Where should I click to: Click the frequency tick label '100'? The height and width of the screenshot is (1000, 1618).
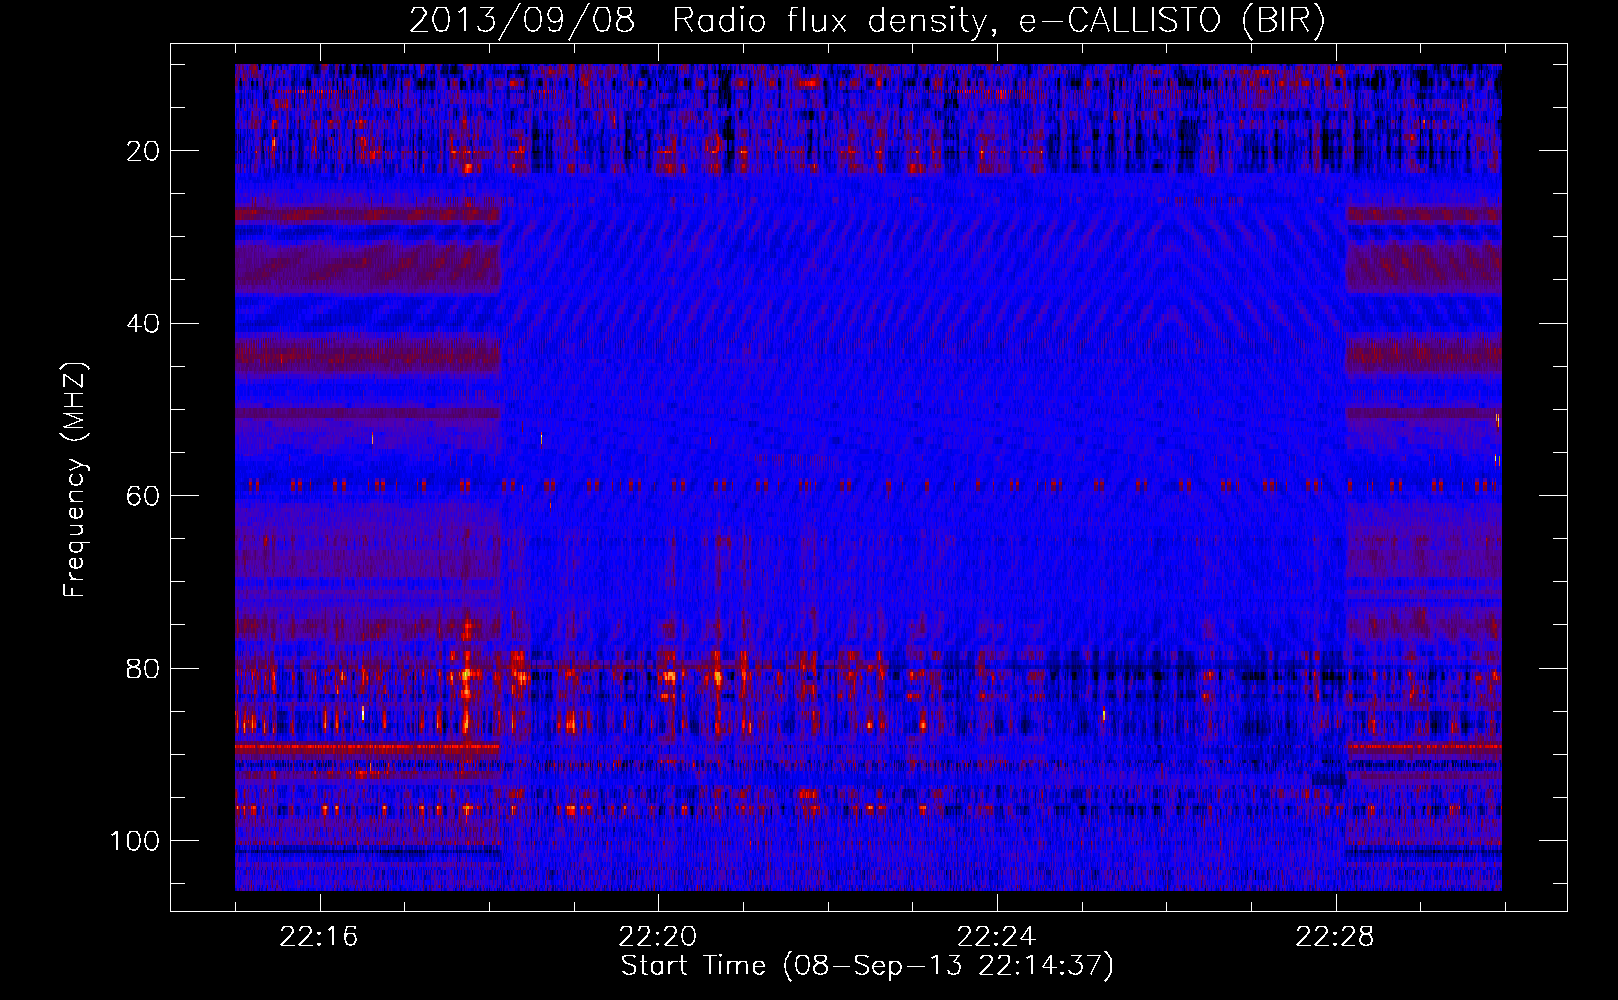pos(136,841)
